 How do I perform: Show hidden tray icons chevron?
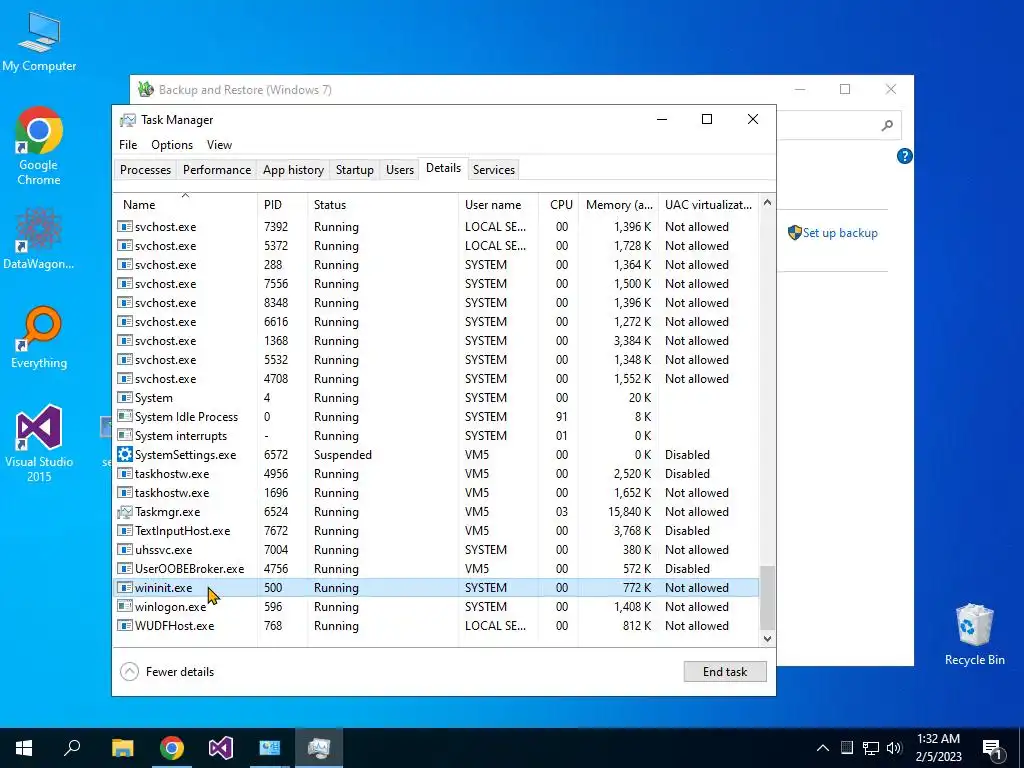pyautogui.click(x=823, y=748)
